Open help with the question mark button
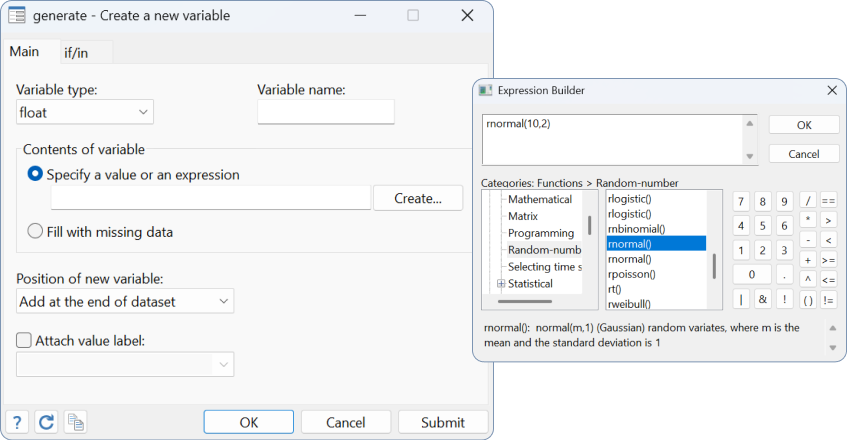The width and height of the screenshot is (848, 440). pos(16,422)
